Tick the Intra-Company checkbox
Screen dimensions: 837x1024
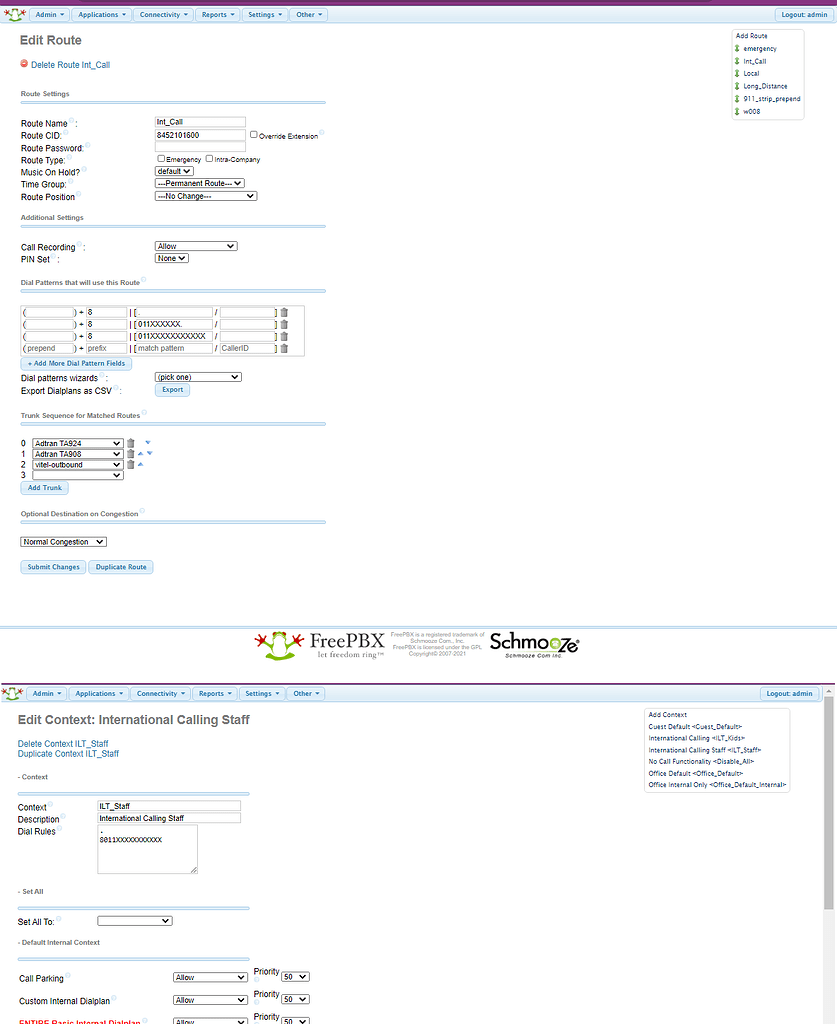[x=208, y=159]
